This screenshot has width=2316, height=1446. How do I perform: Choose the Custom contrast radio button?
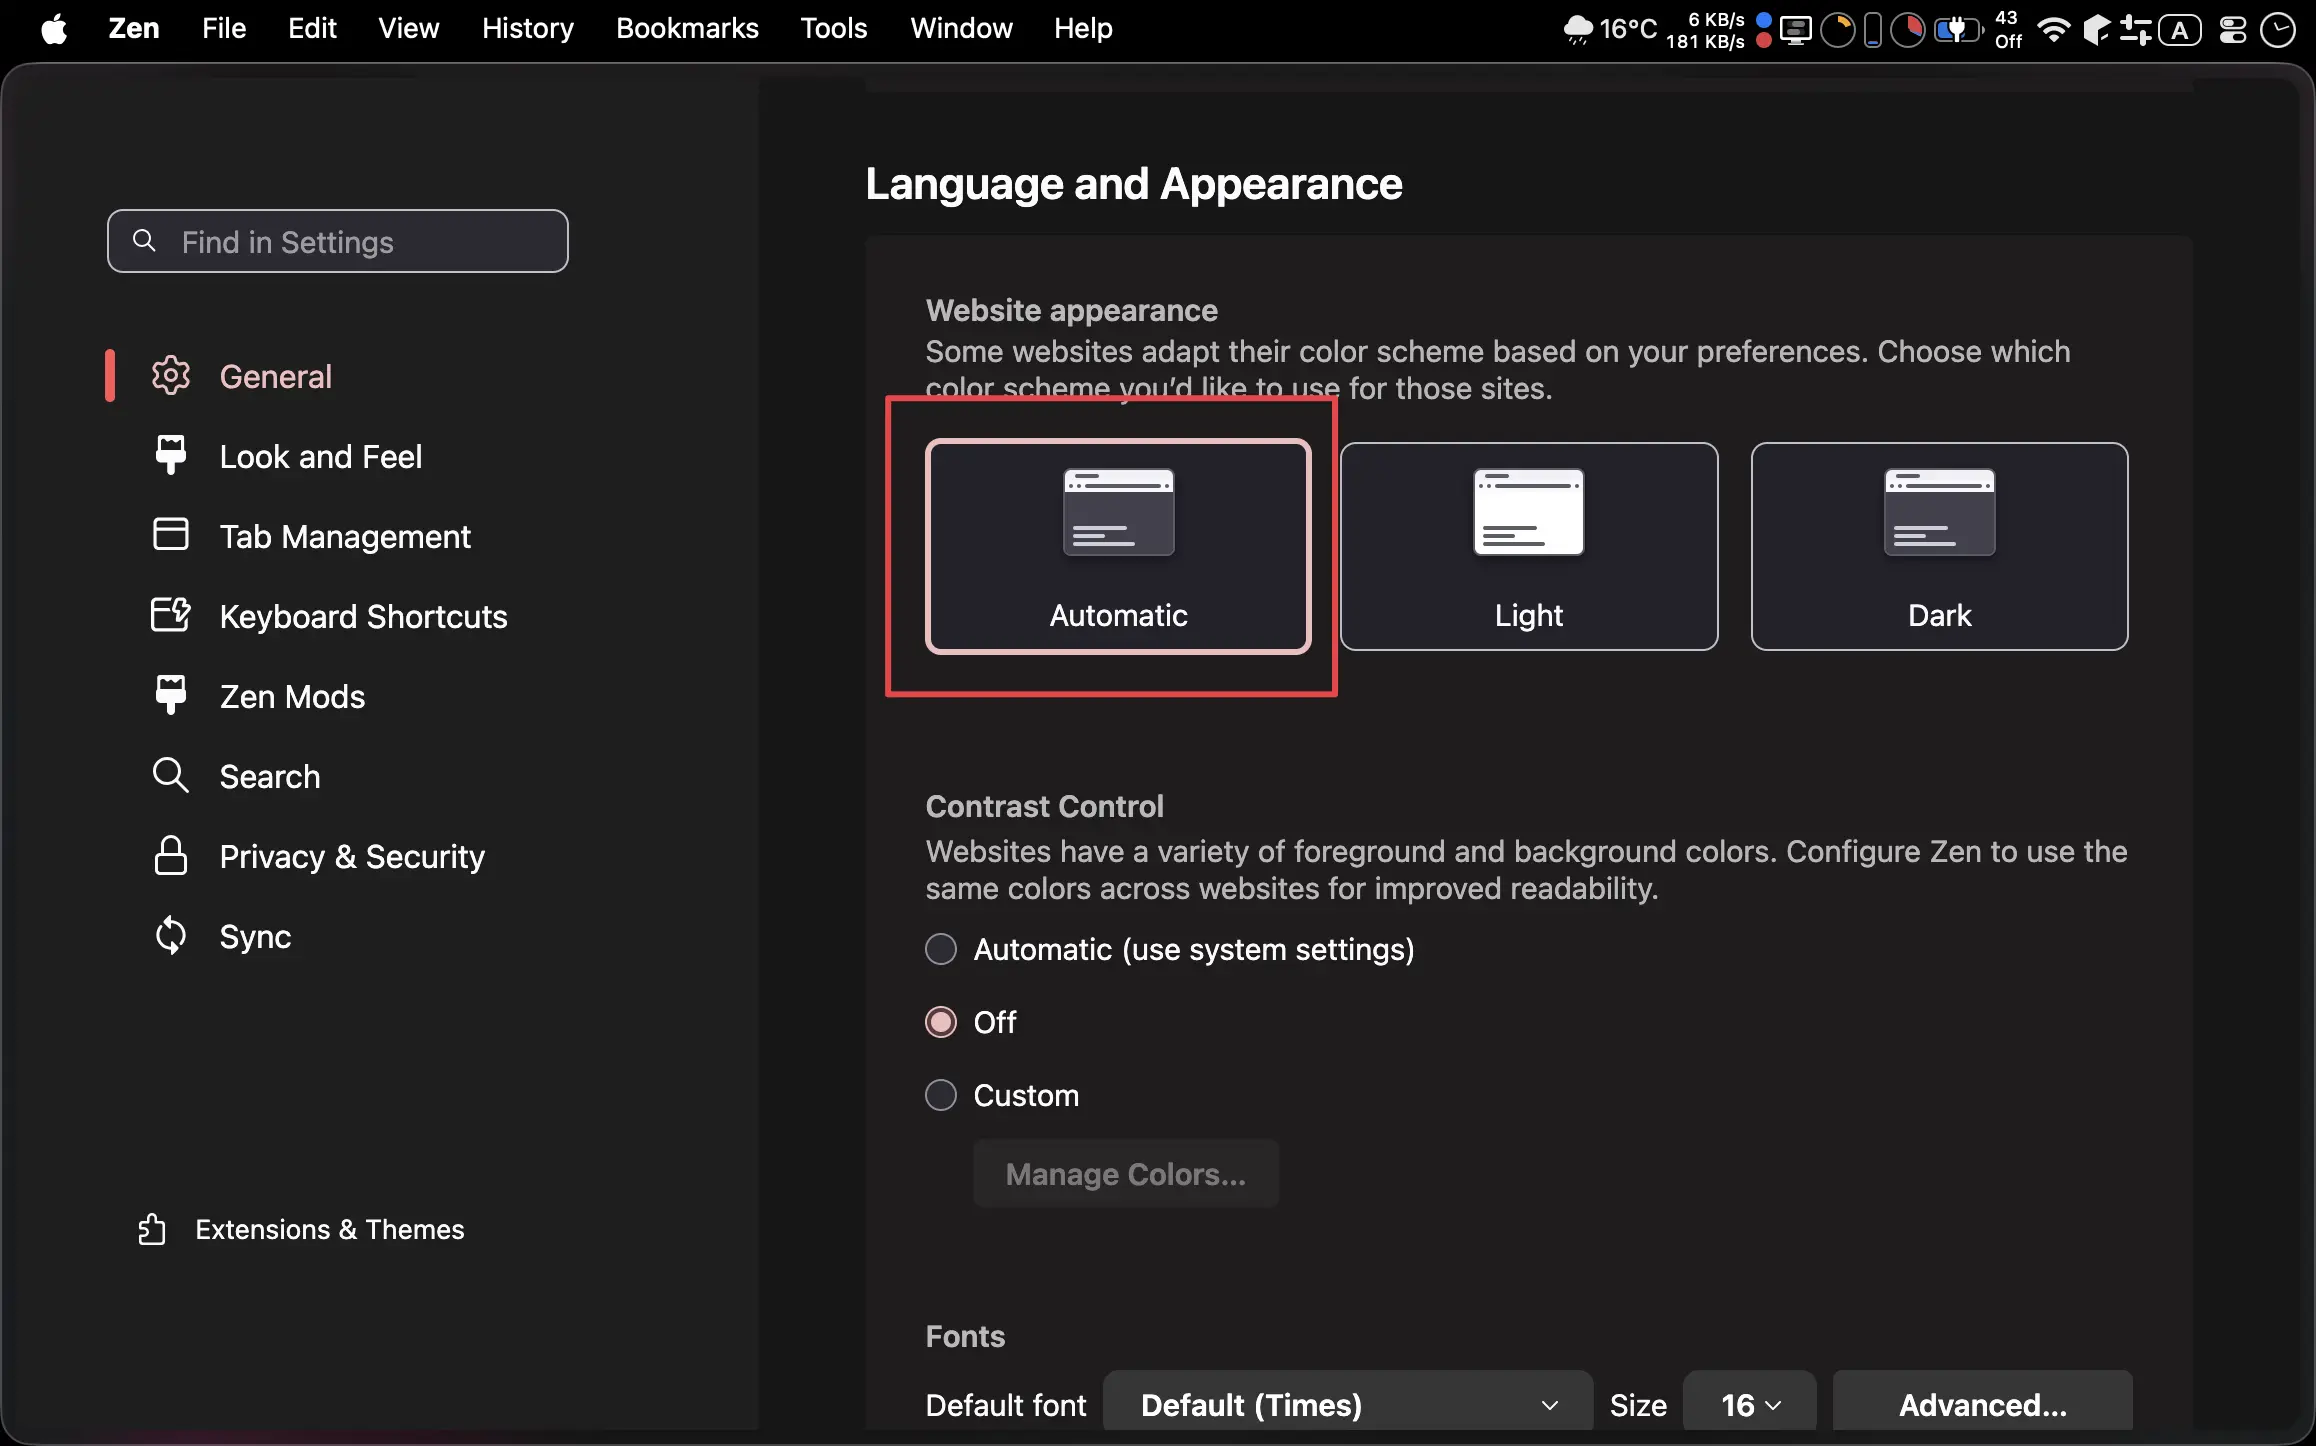941,1095
